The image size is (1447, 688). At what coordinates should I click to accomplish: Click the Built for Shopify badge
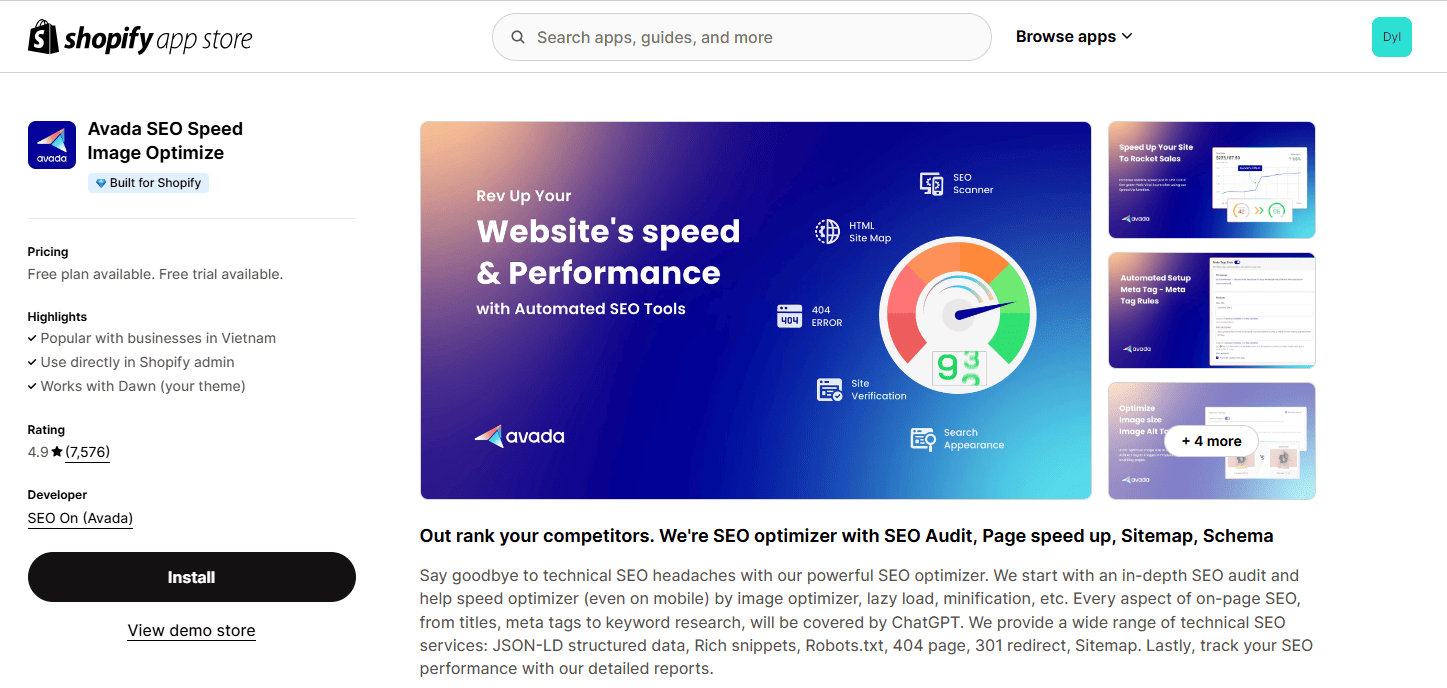click(x=148, y=183)
